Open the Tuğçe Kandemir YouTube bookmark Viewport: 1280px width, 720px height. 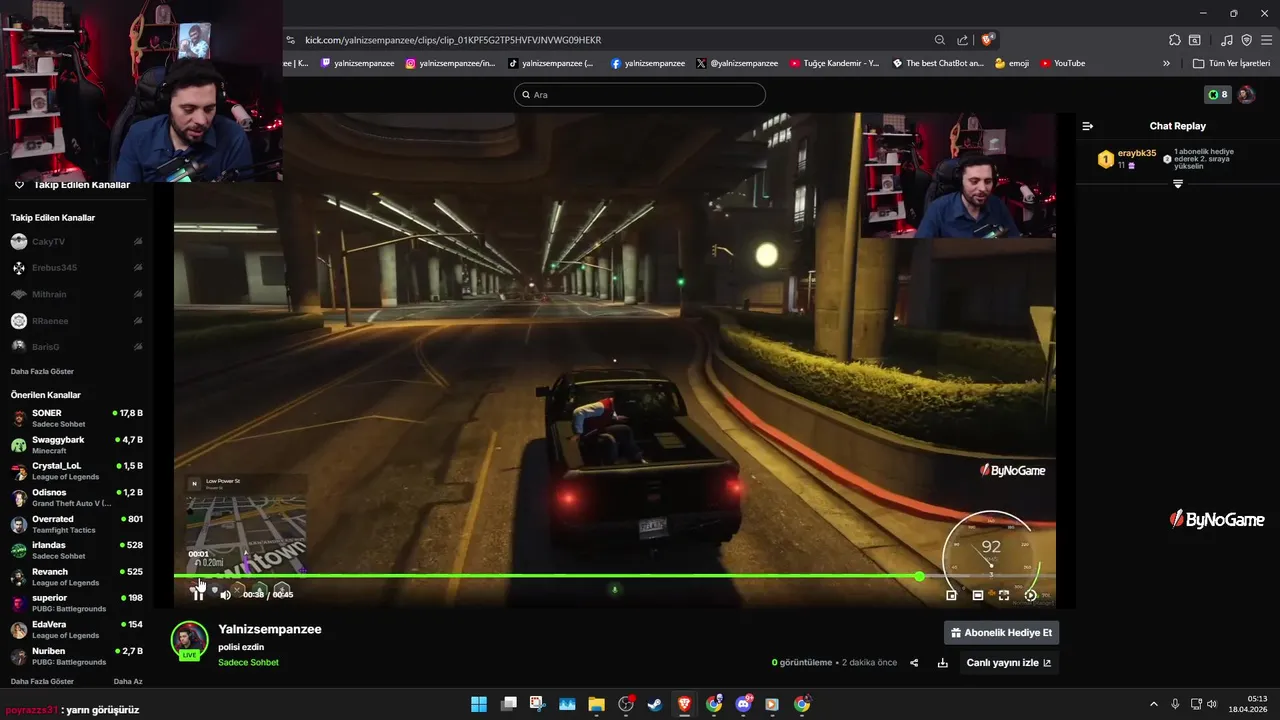(835, 63)
